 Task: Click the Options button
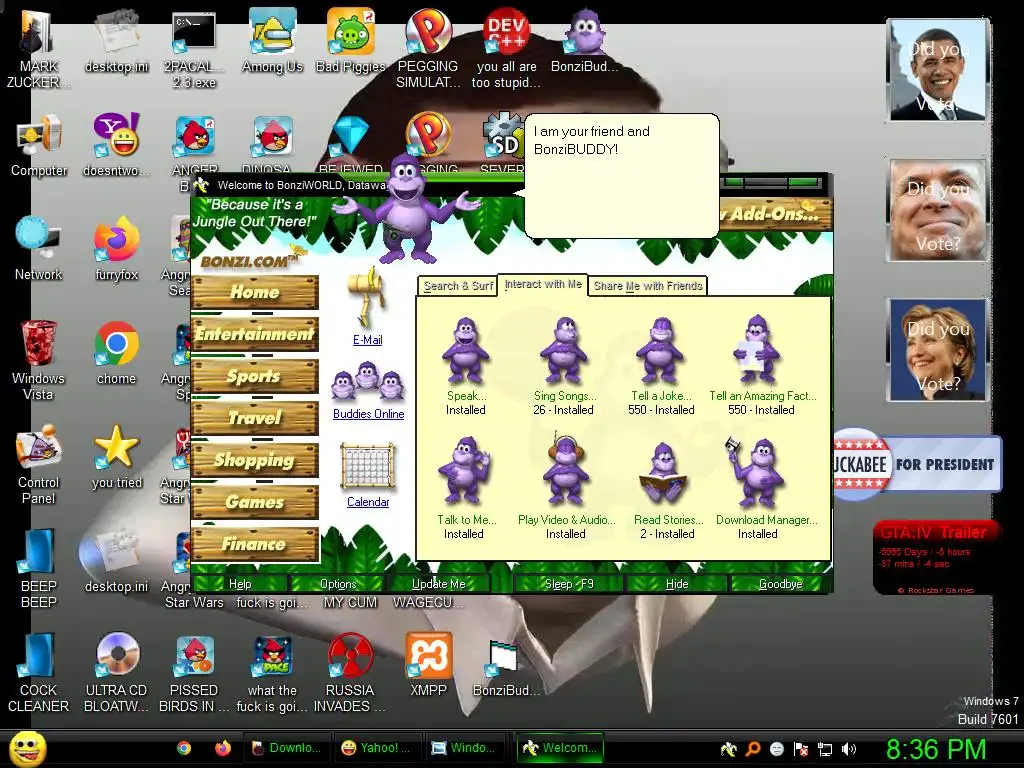click(338, 583)
